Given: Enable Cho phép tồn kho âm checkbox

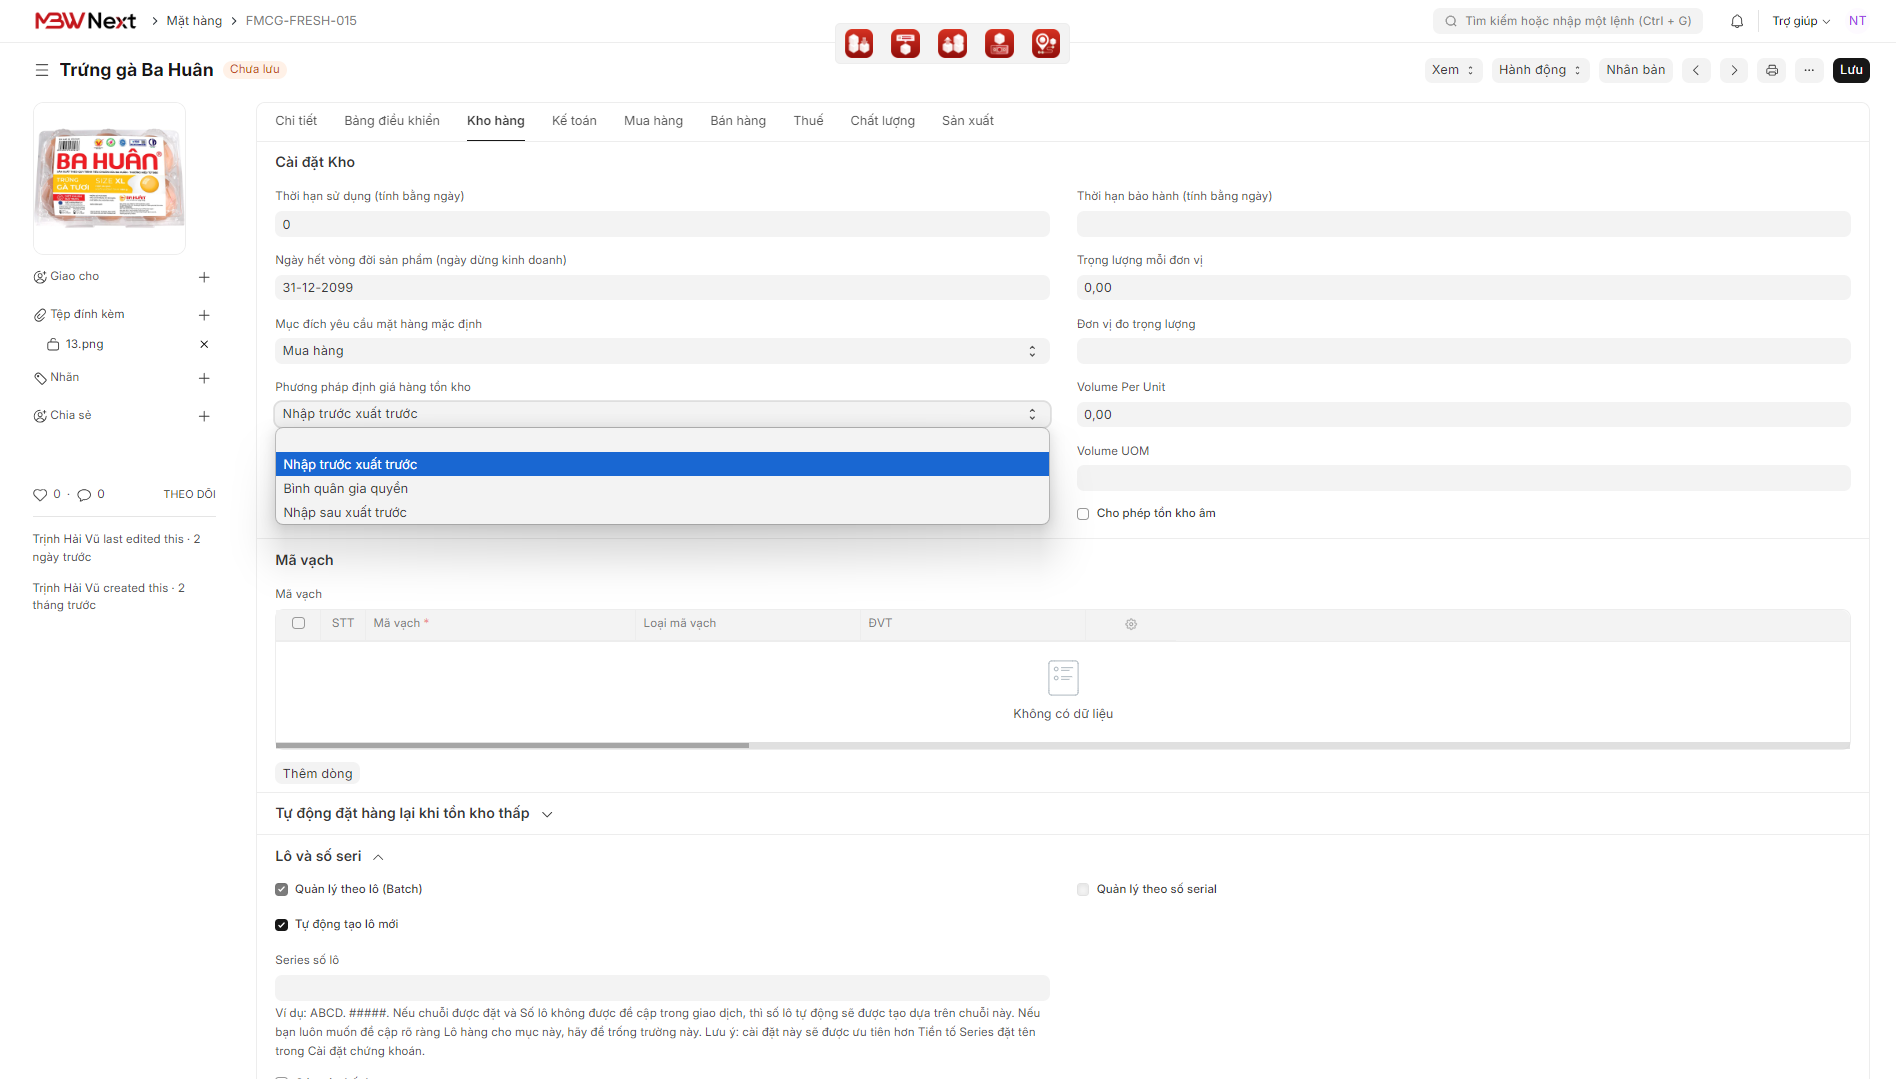Looking at the screenshot, I should click(x=1083, y=514).
